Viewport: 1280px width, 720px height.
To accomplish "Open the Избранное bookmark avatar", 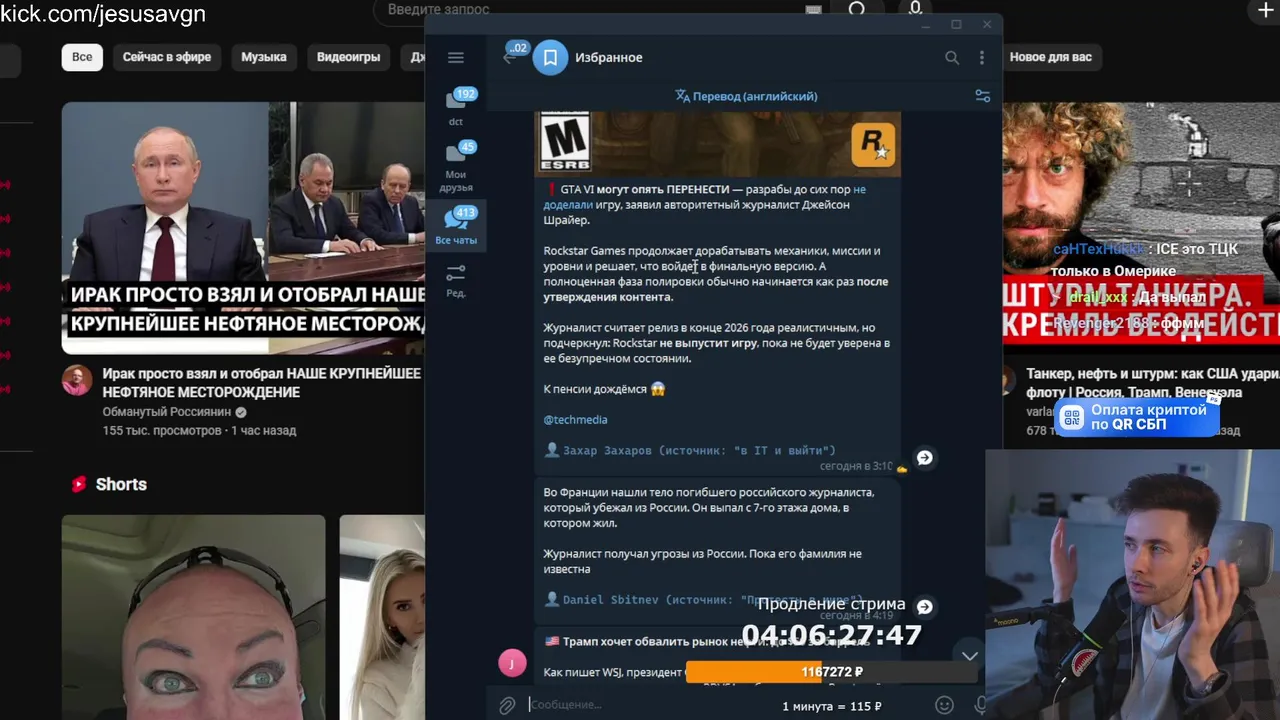I will pyautogui.click(x=550, y=58).
